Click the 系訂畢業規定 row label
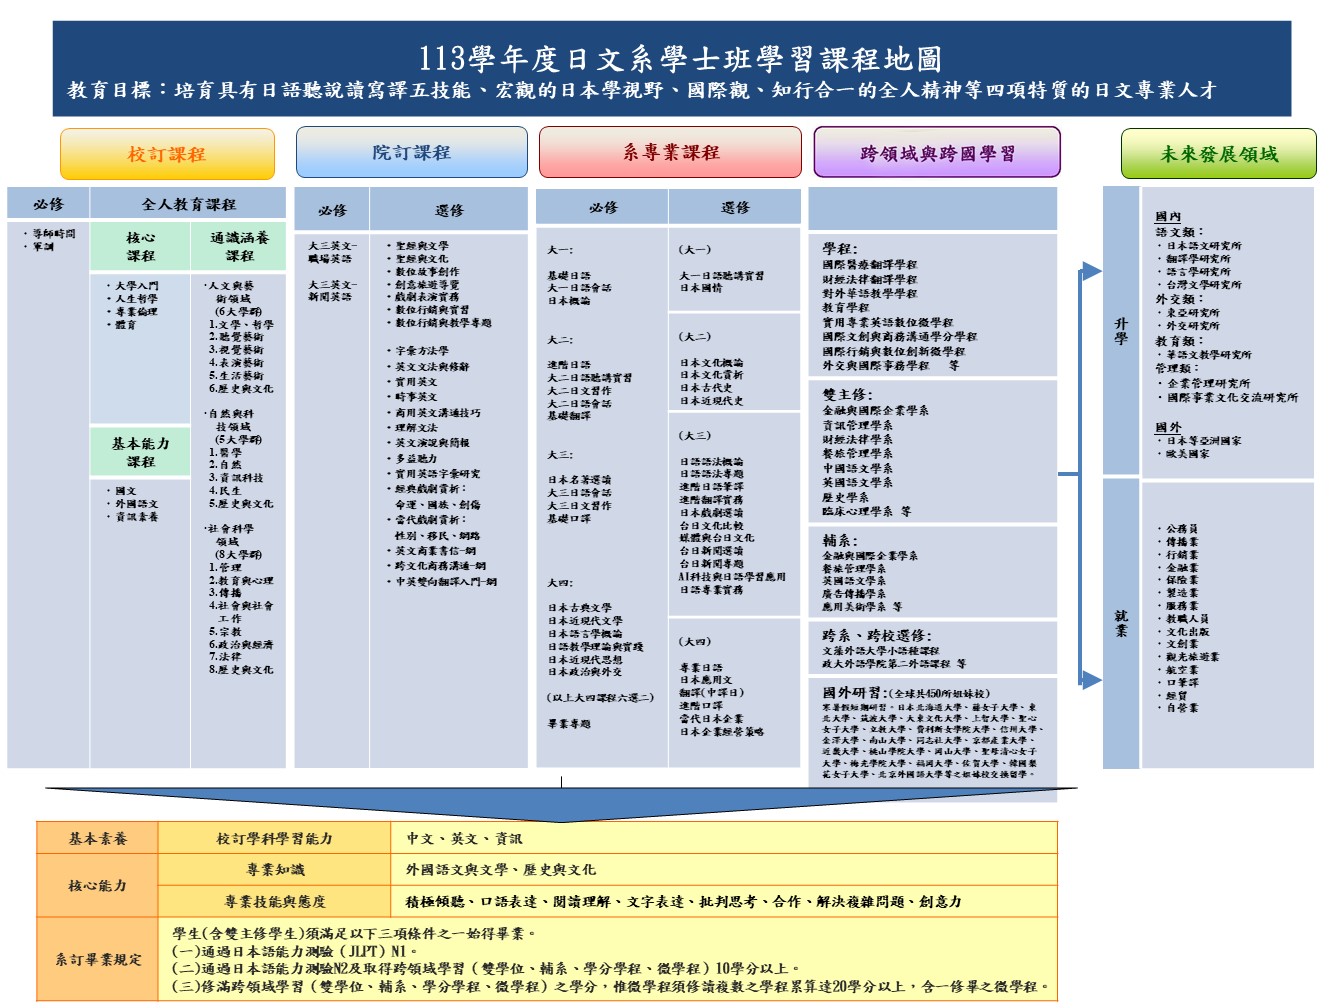 click(x=97, y=959)
